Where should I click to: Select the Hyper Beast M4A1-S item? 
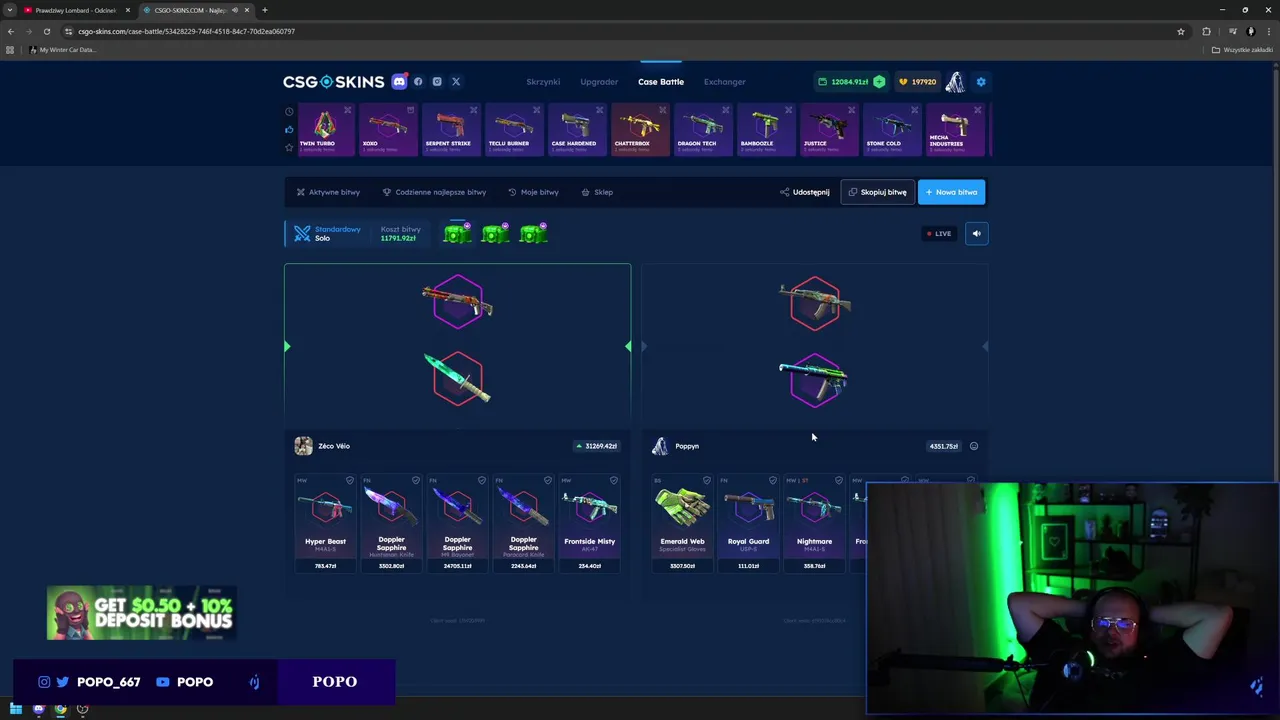coord(325,523)
